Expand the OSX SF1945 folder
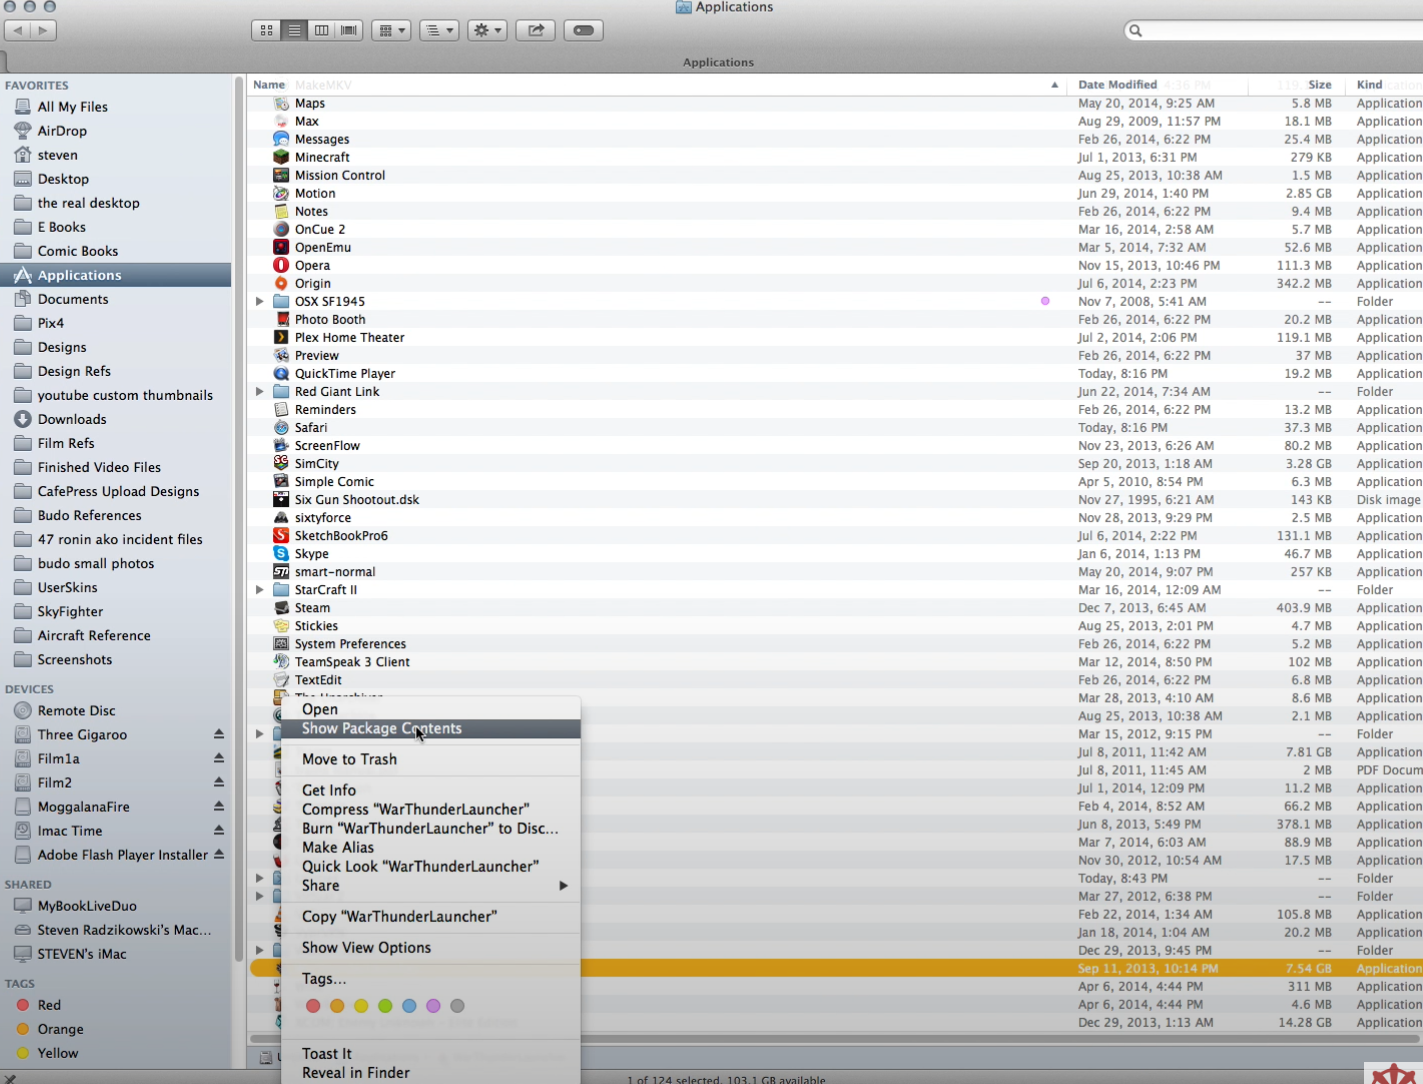The width and height of the screenshot is (1423, 1084). coord(260,301)
